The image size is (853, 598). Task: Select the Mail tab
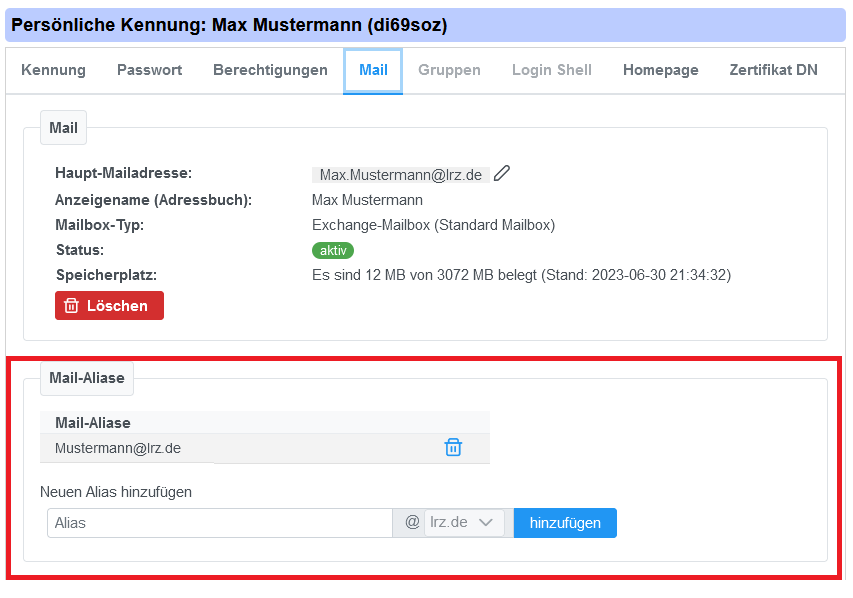373,70
